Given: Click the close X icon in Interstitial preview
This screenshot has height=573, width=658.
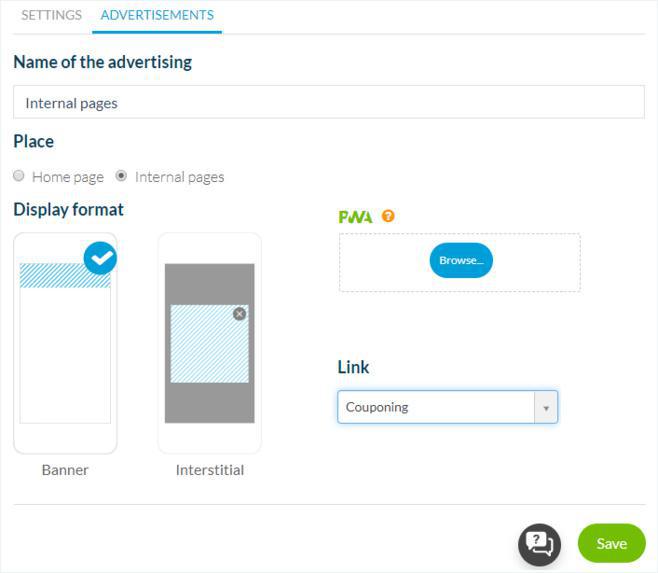Looking at the screenshot, I should 239,314.
